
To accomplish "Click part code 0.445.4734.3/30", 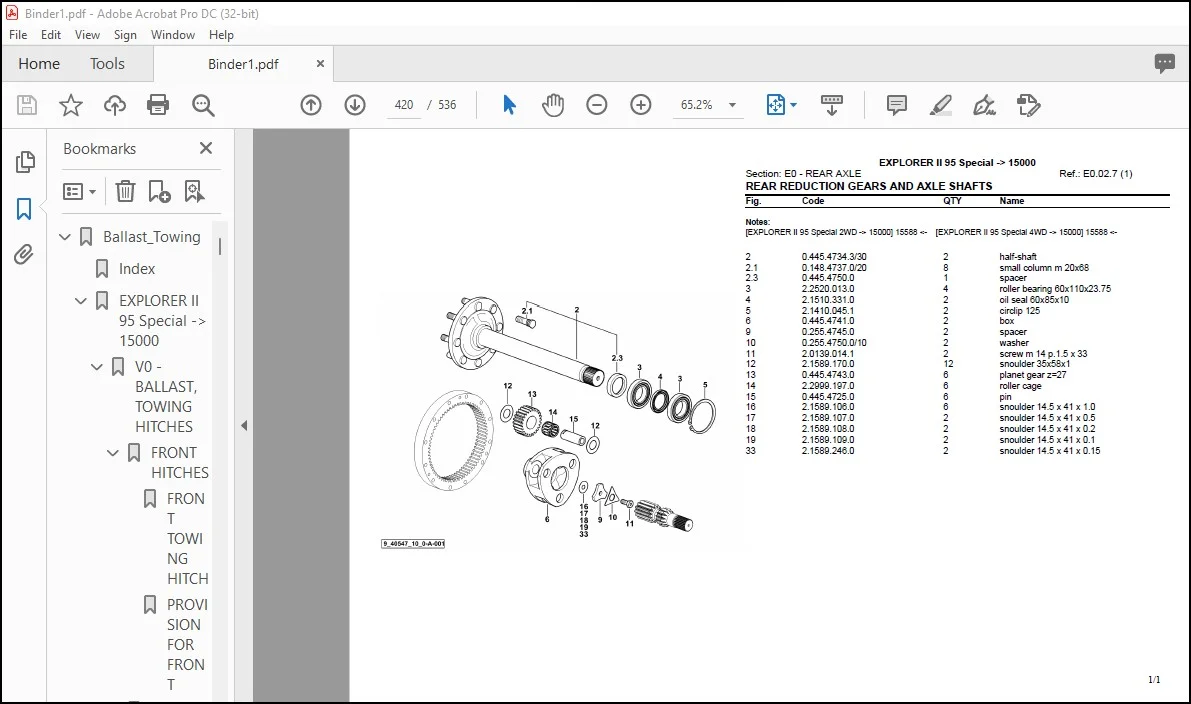I will [x=834, y=257].
